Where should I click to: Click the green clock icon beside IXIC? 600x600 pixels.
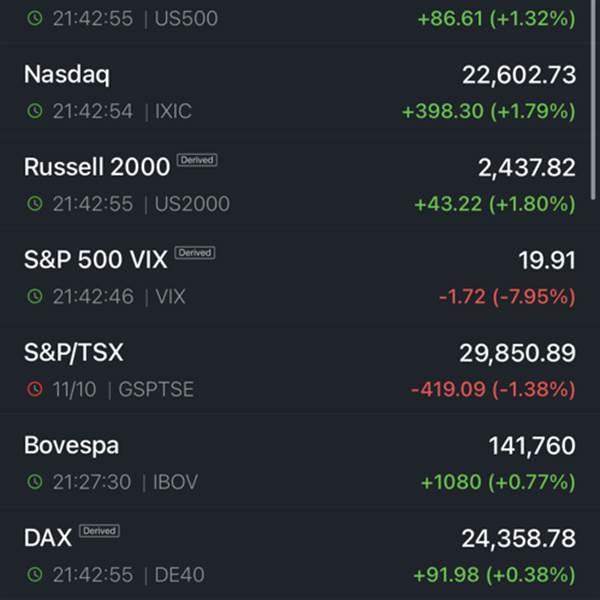(35, 112)
